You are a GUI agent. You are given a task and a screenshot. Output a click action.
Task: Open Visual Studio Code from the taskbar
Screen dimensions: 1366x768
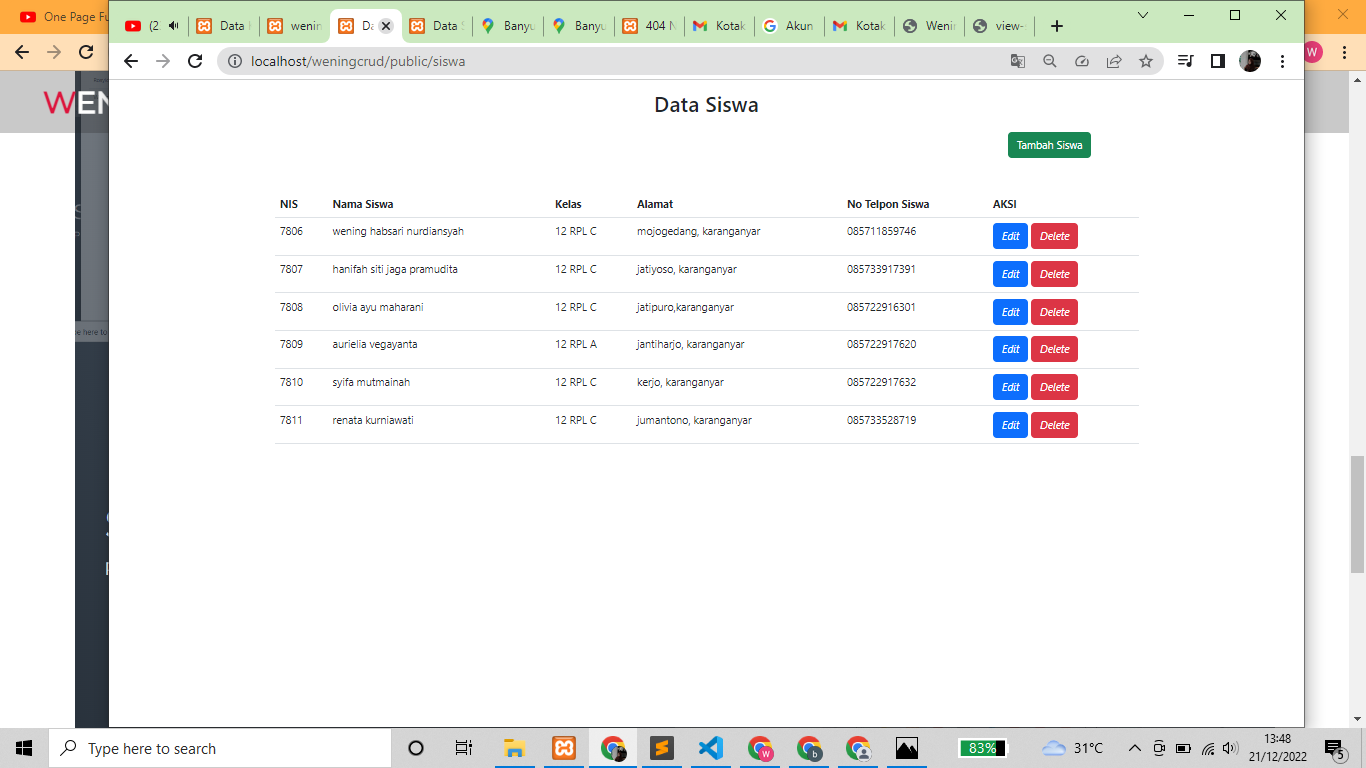coord(711,748)
